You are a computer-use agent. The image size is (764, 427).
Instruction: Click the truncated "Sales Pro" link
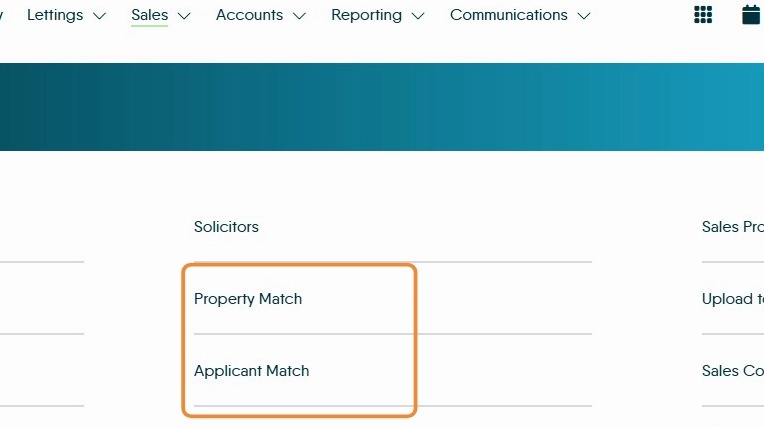(x=733, y=227)
